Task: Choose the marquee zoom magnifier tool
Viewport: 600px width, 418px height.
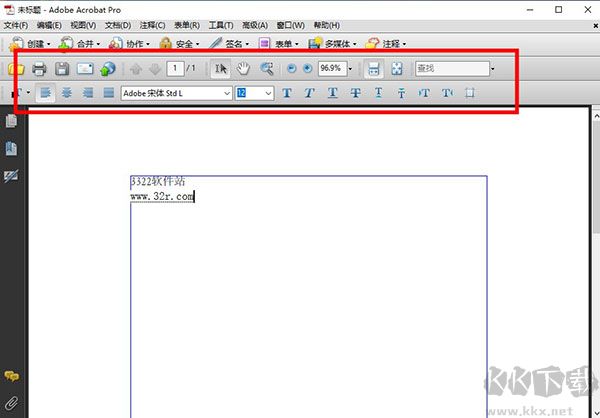Action: pos(267,69)
